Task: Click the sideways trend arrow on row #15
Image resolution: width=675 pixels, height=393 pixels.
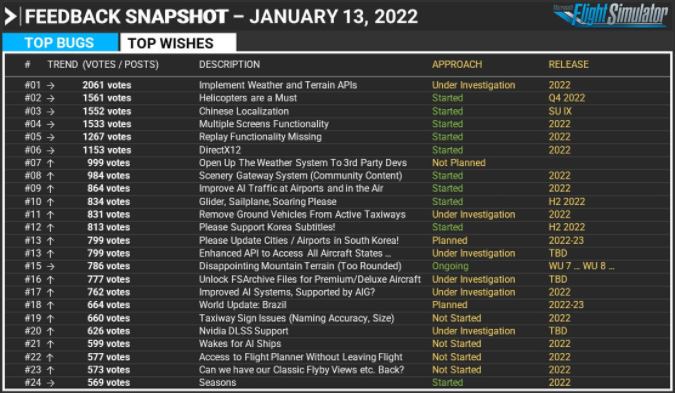Action: coord(50,266)
